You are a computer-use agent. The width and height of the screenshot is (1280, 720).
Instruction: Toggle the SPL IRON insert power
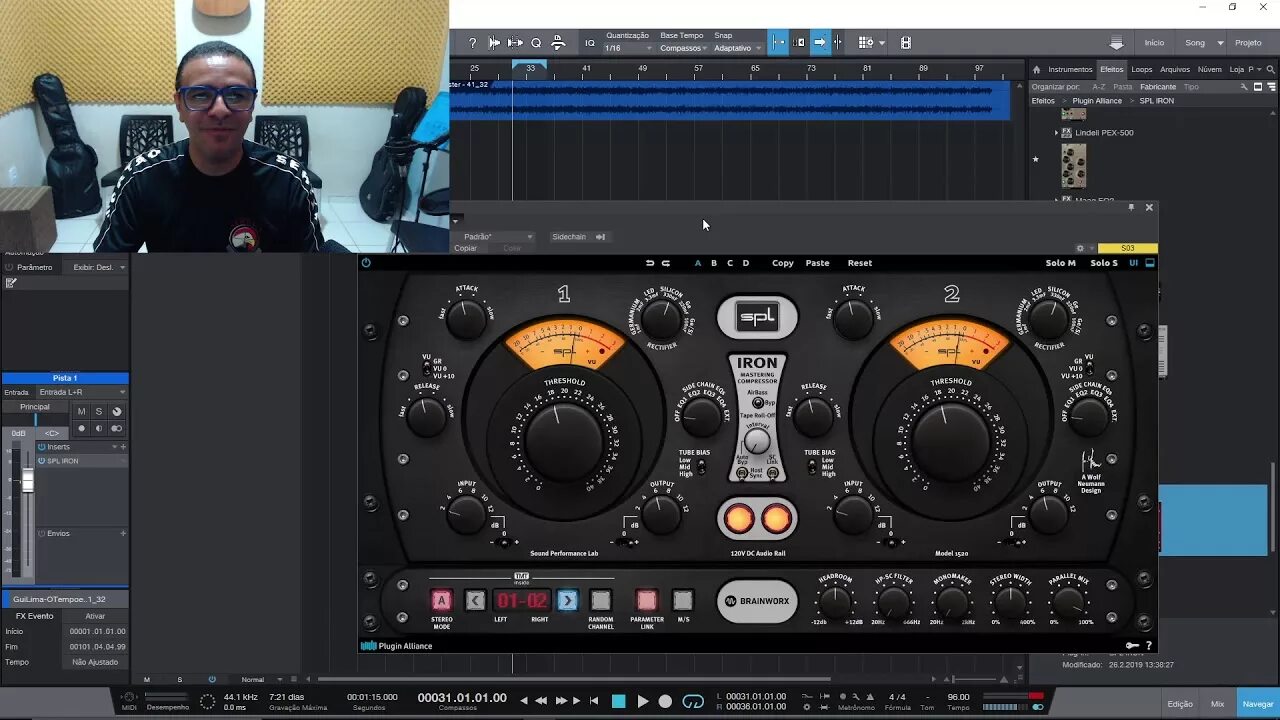click(41, 461)
